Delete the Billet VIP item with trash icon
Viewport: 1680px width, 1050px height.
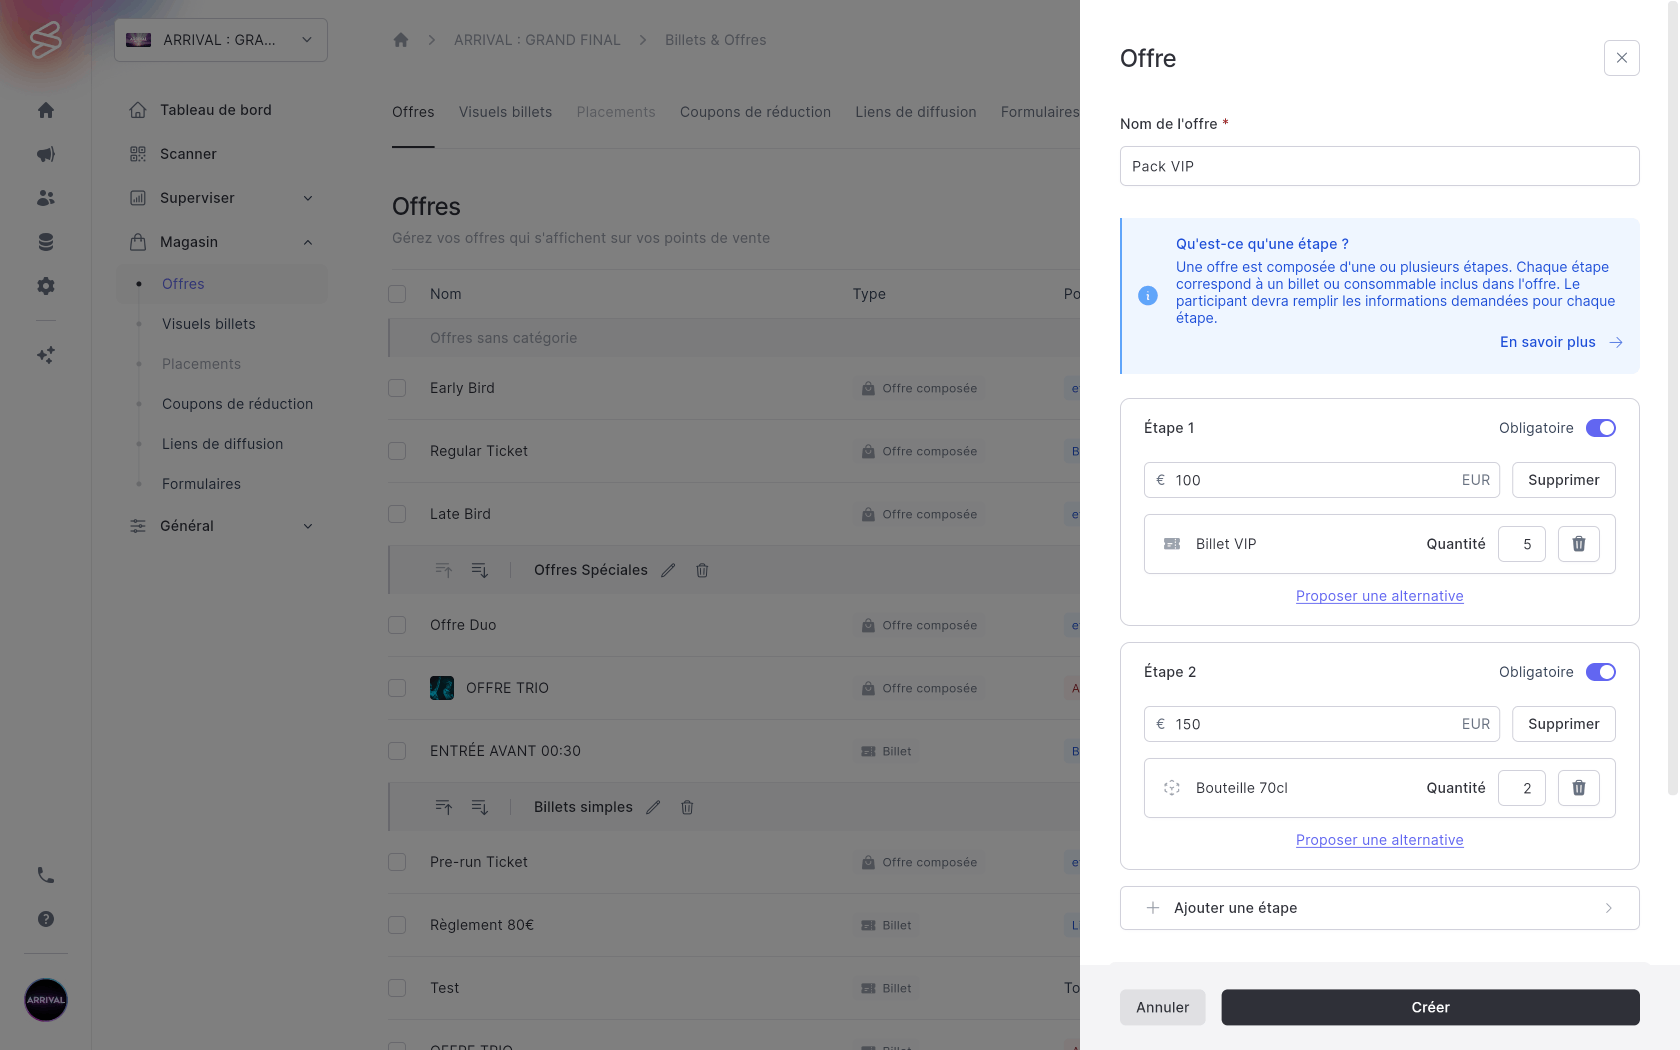click(x=1578, y=544)
